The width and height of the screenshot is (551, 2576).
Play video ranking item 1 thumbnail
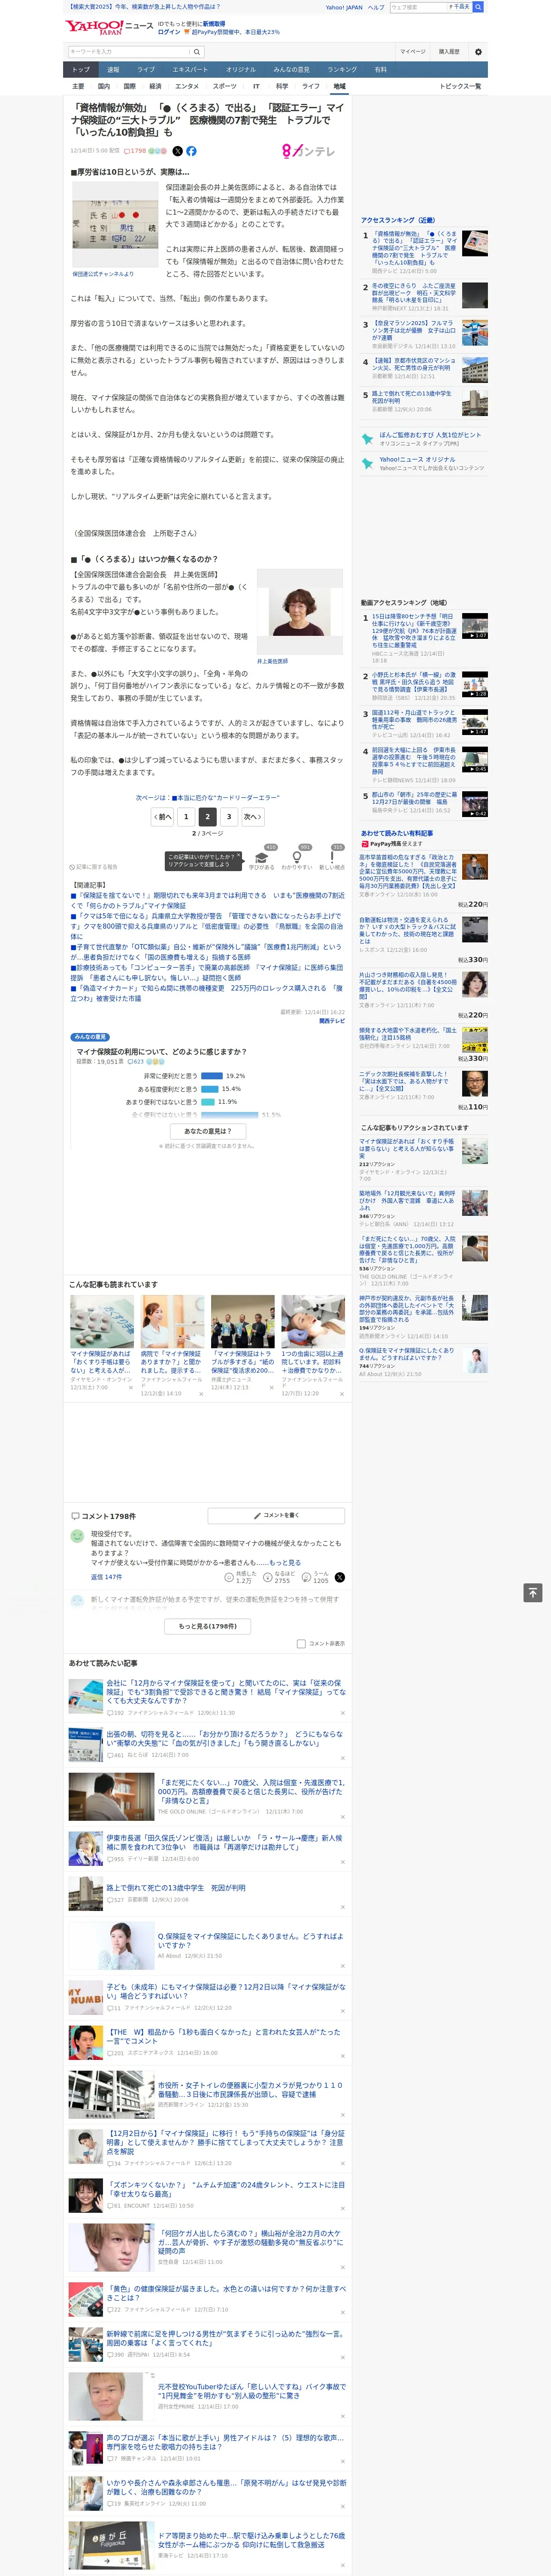coord(475,626)
